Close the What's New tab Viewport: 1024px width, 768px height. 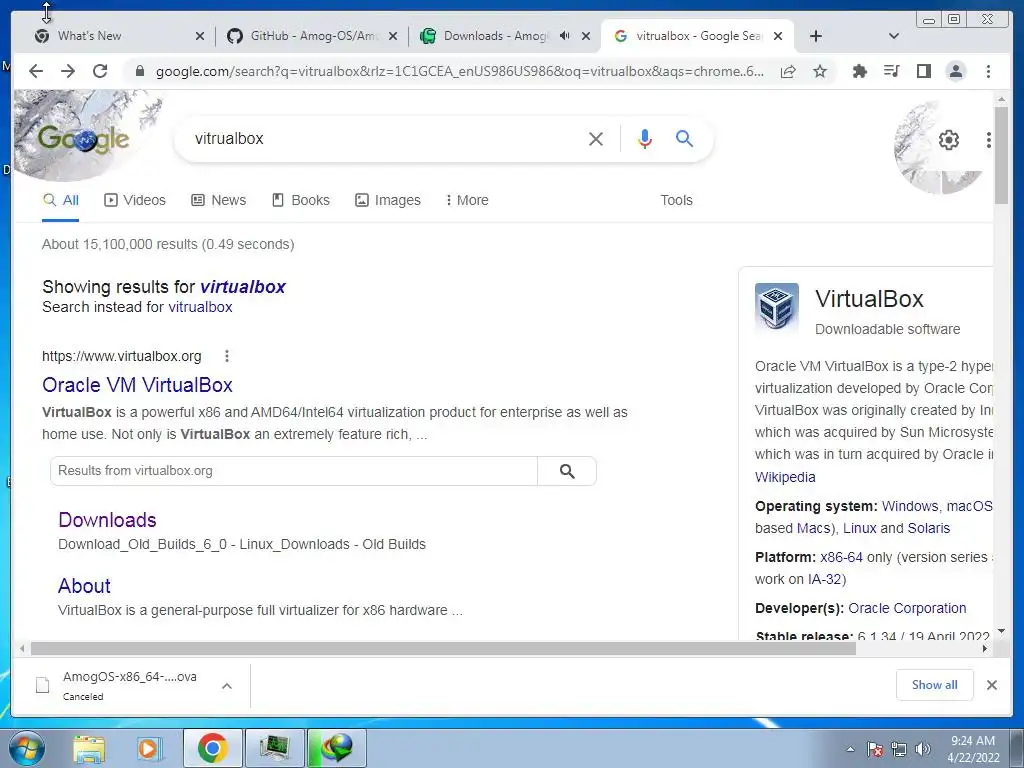(200, 36)
